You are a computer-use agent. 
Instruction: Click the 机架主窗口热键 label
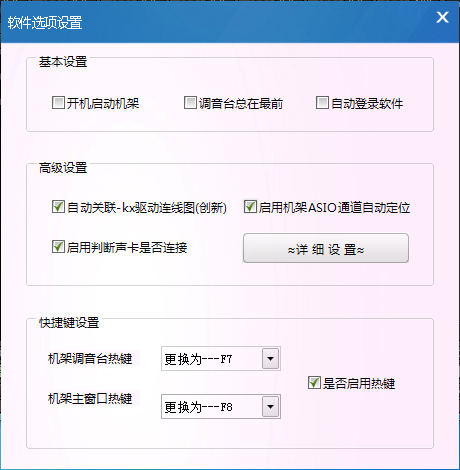(x=90, y=398)
